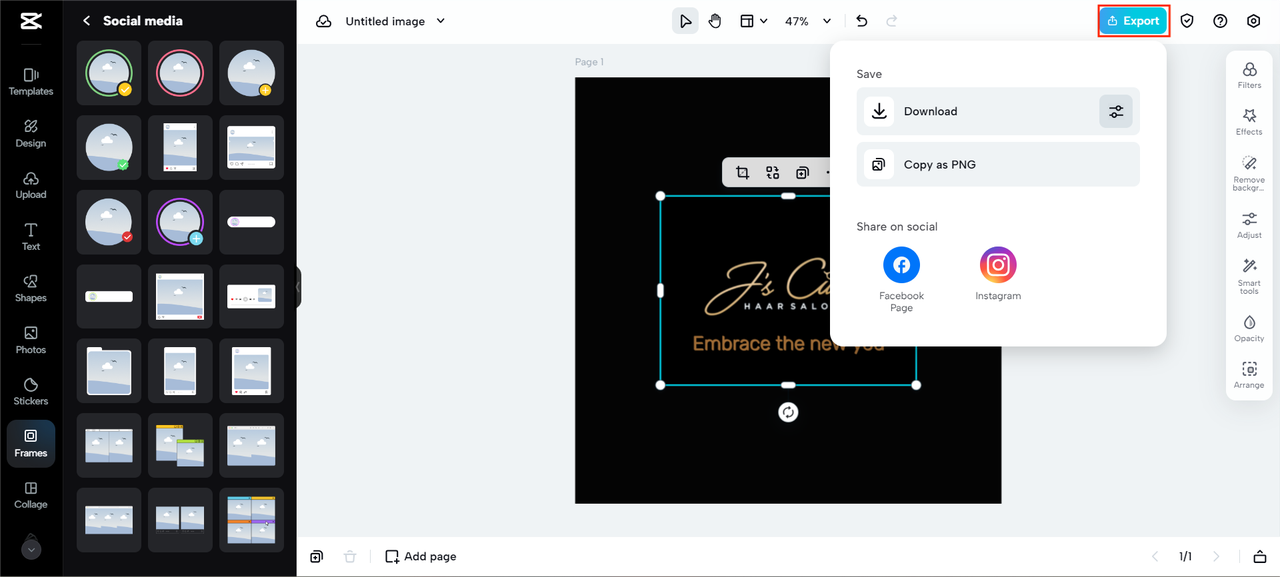Screen dimensions: 1280x577
Task: Open Adjust in right panel
Action: [x=1249, y=225]
